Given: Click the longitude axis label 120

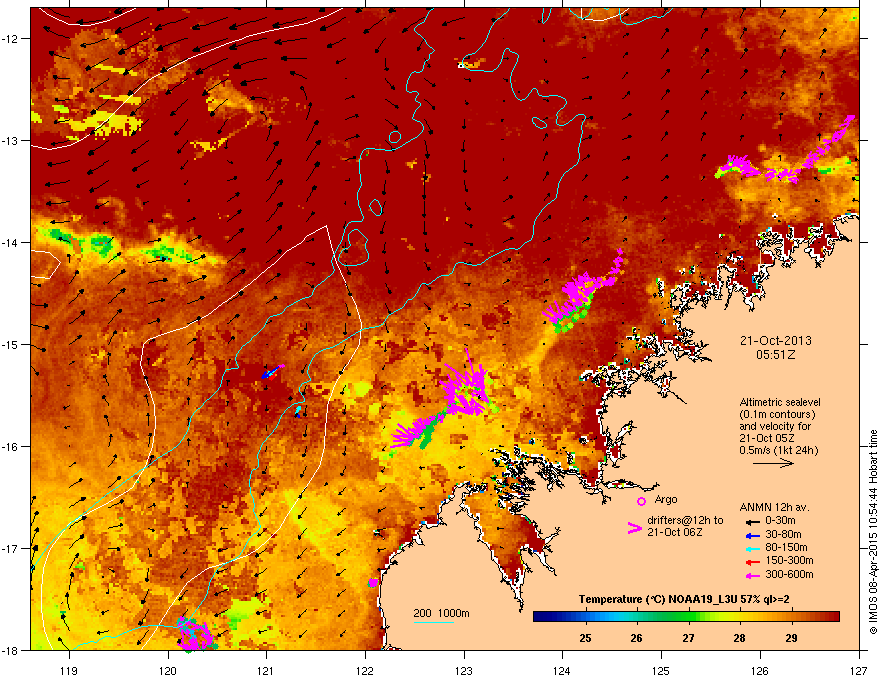Looking at the screenshot, I should [x=167, y=670].
